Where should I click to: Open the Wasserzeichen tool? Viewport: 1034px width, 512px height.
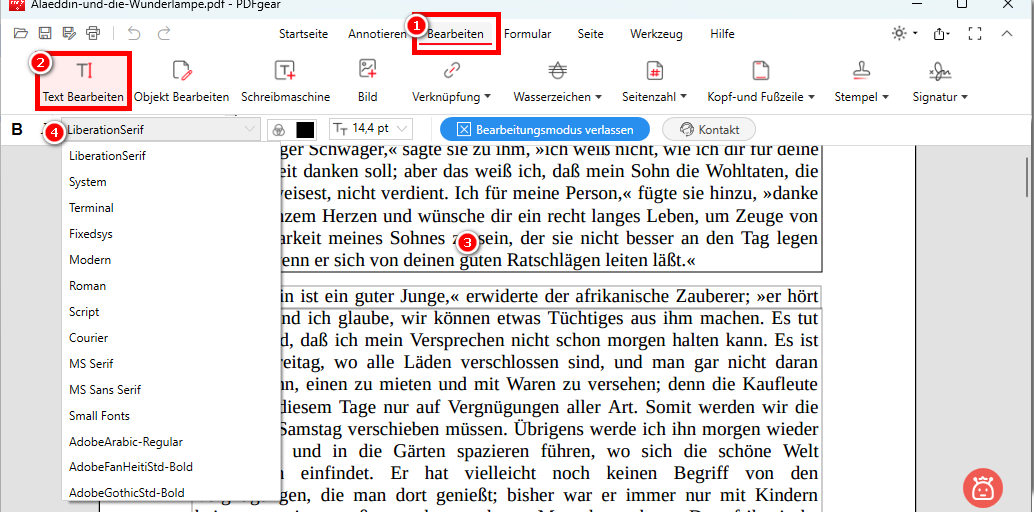(x=557, y=81)
